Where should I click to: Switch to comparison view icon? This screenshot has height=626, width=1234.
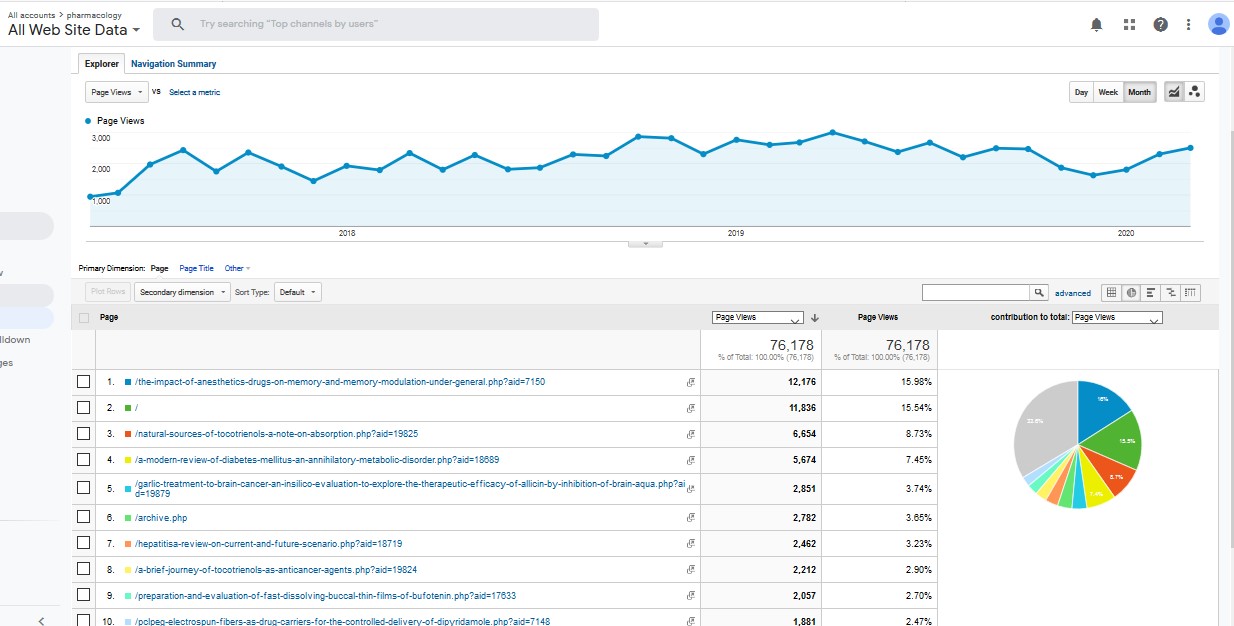1171,293
